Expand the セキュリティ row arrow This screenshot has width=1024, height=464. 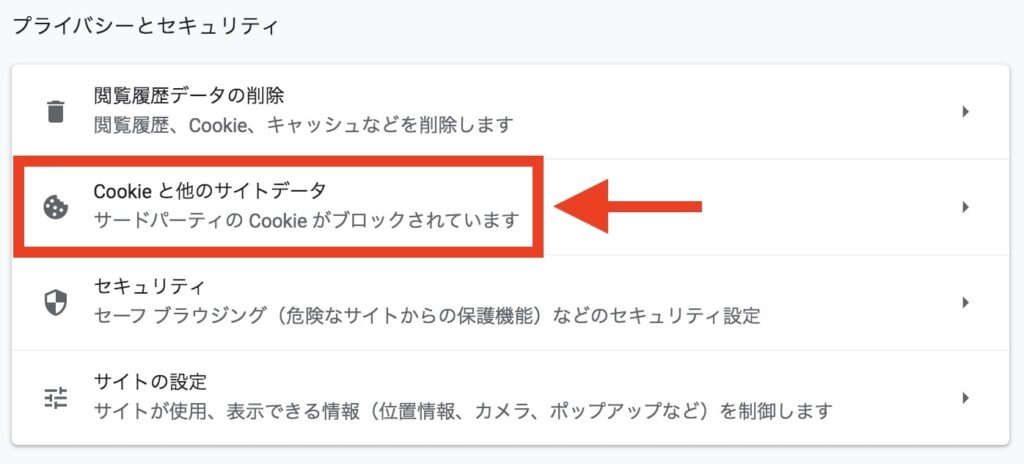(965, 303)
